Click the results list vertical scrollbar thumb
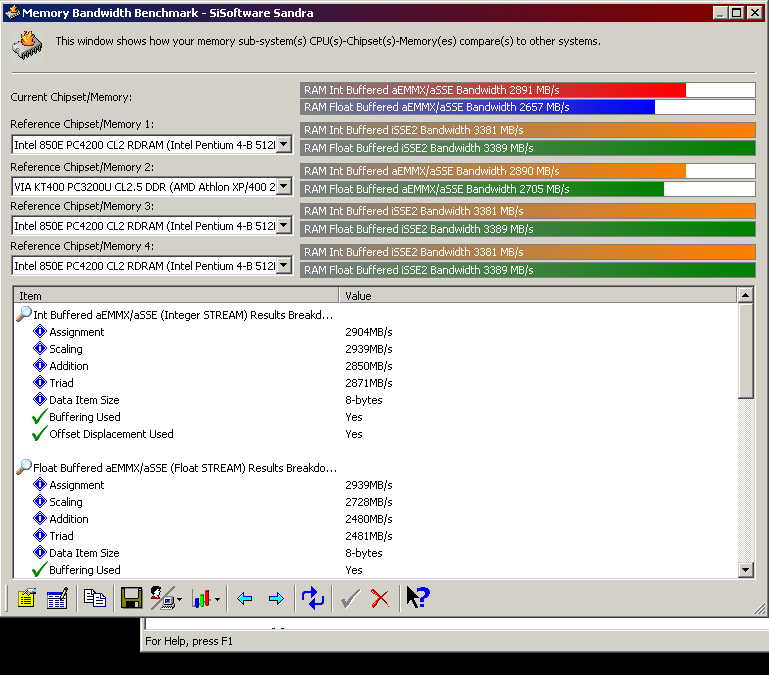The width and height of the screenshot is (769, 675). 745,351
